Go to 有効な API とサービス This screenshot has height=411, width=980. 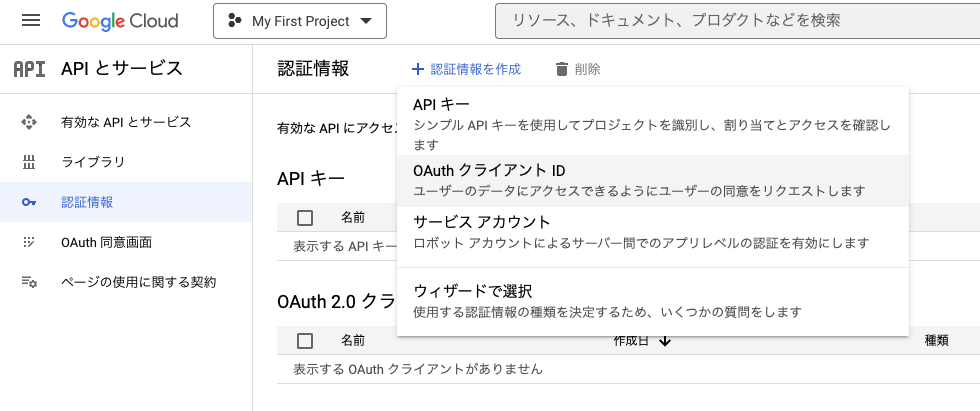[126, 122]
